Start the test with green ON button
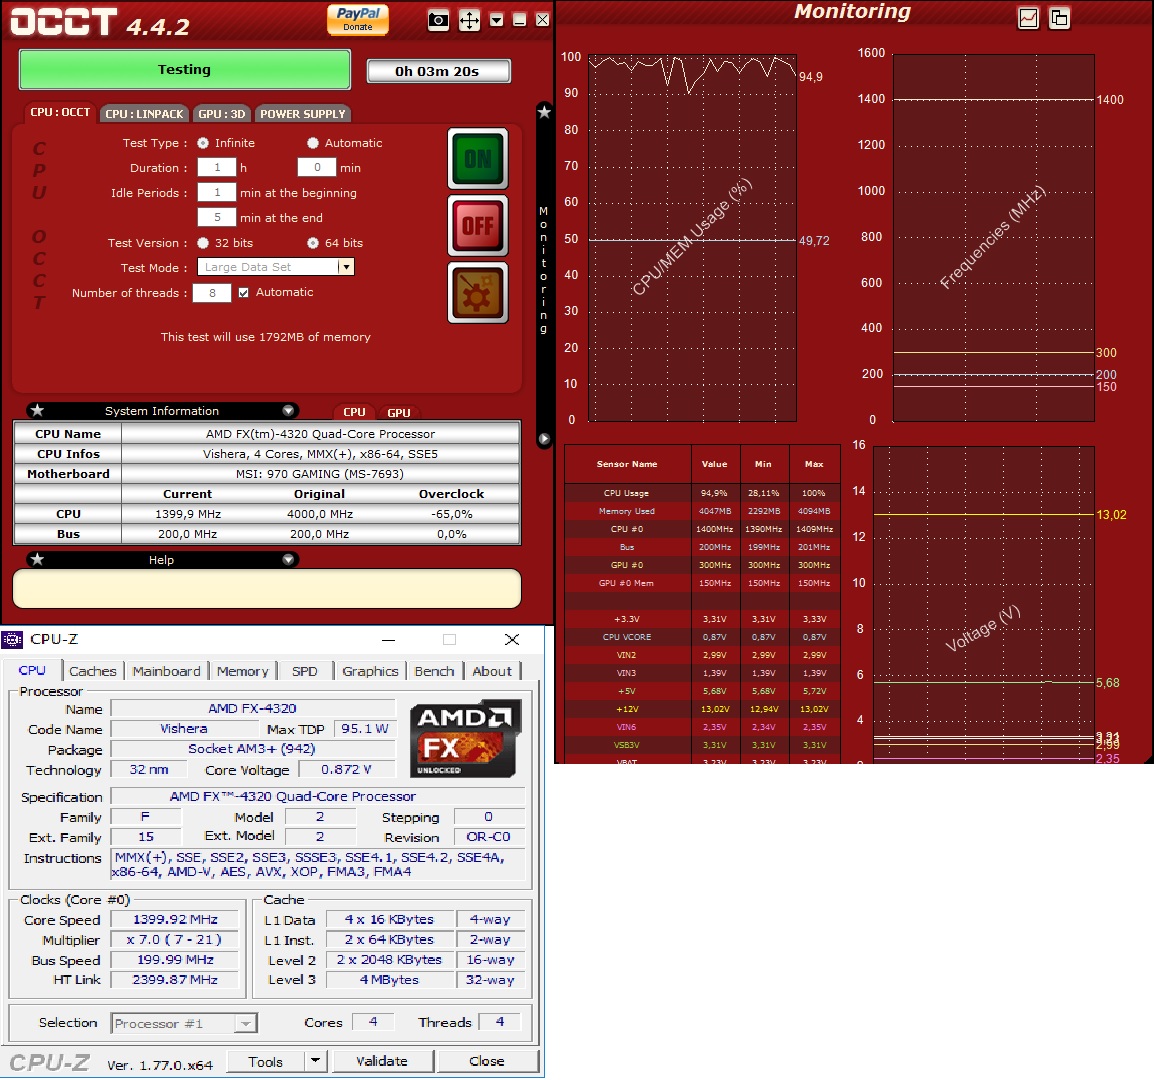Viewport: 1156px width, 1080px height. click(478, 158)
